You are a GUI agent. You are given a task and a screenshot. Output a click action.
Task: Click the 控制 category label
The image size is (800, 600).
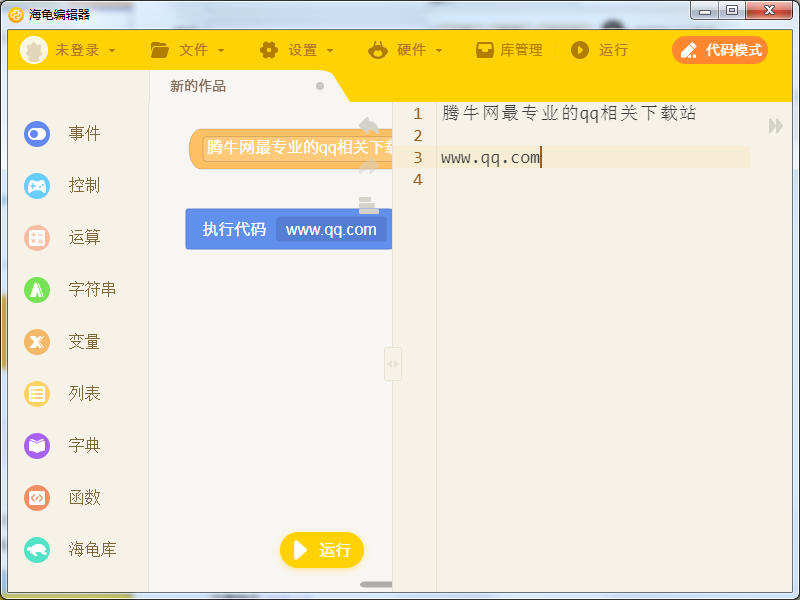pyautogui.click(x=84, y=186)
